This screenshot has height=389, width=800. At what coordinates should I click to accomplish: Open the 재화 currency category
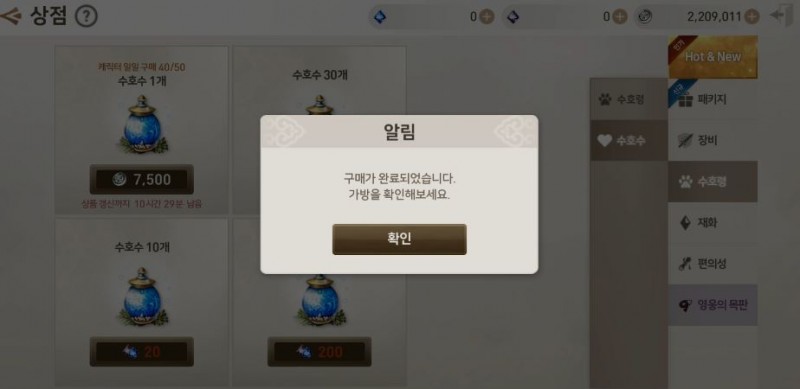point(713,223)
